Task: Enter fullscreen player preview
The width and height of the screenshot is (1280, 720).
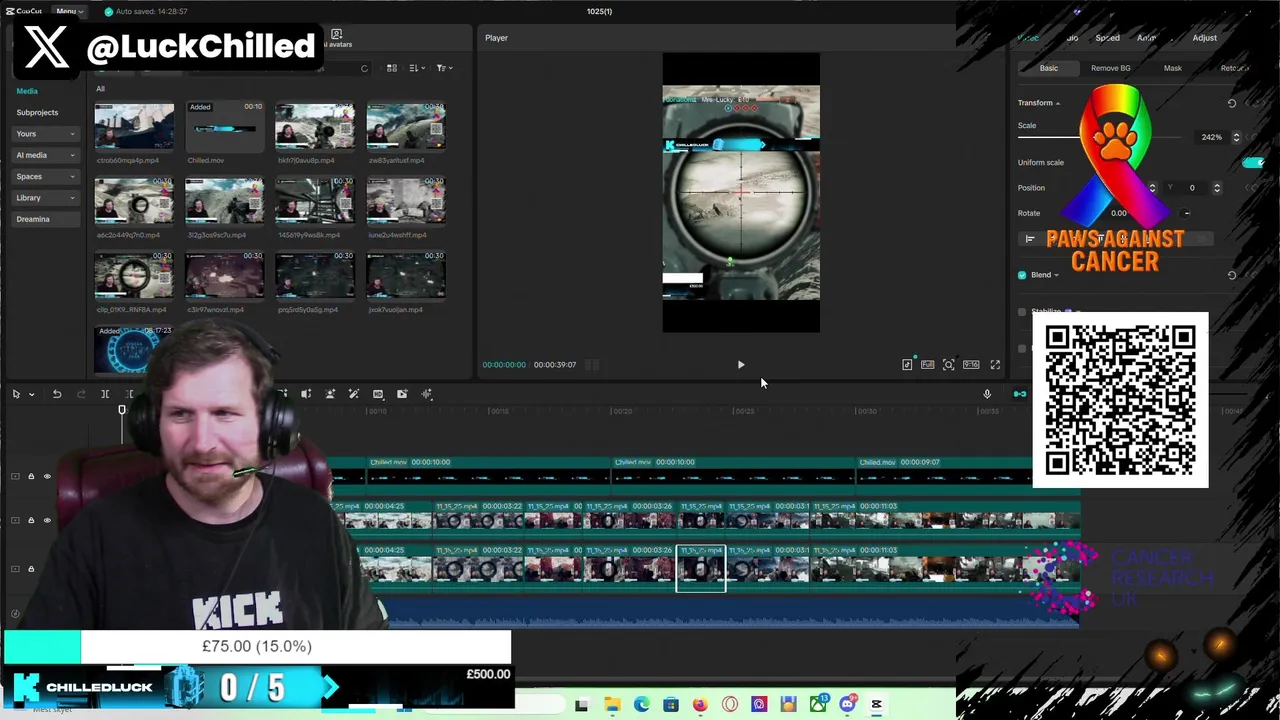Action: point(995,365)
